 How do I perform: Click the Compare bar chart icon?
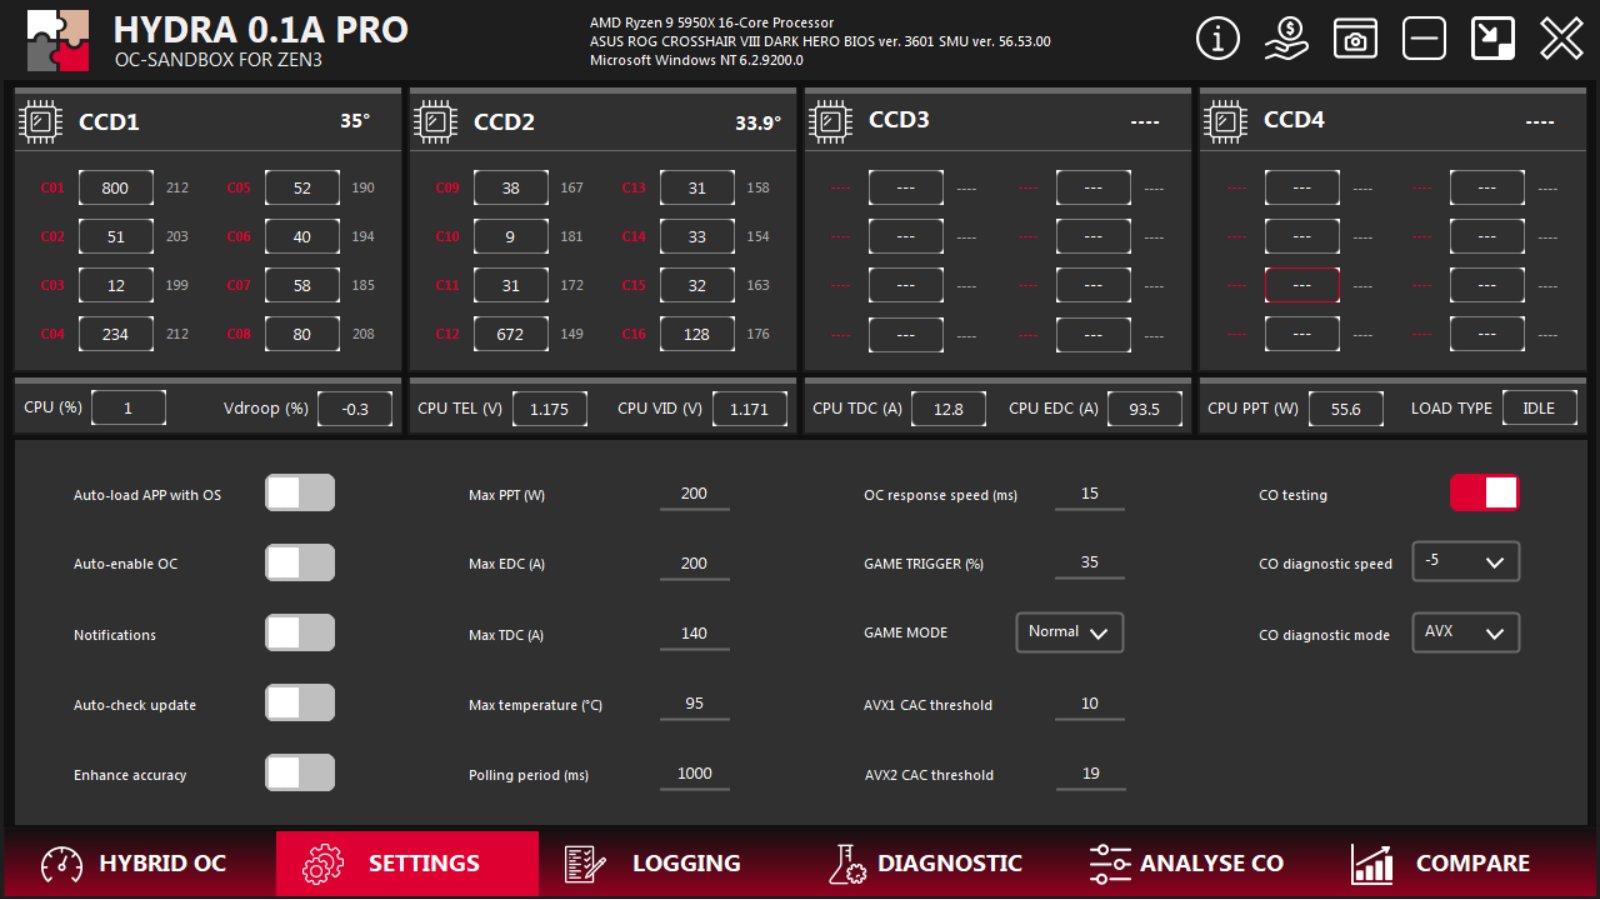(1372, 864)
